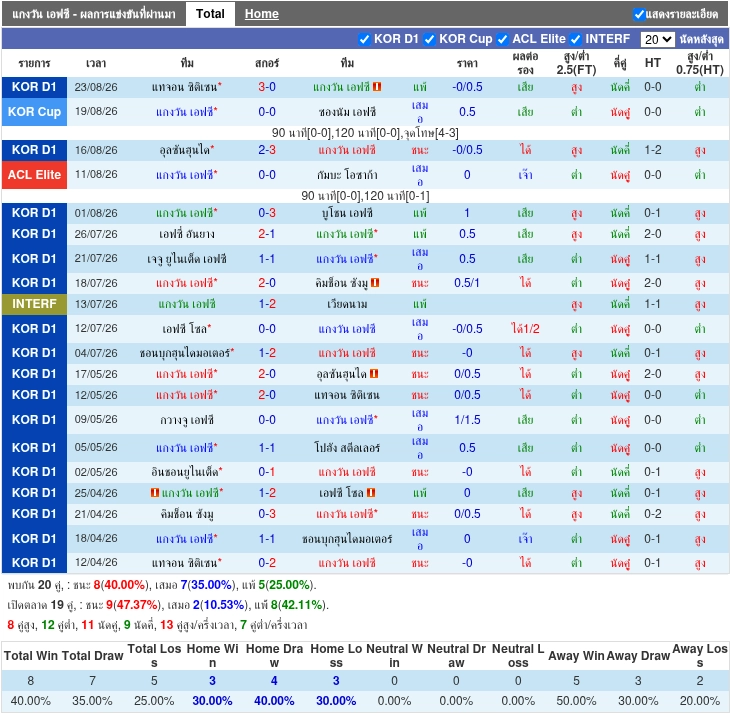Click the ACL Elite league badge
Image resolution: width=730 pixels, height=719 pixels.
coord(34,175)
